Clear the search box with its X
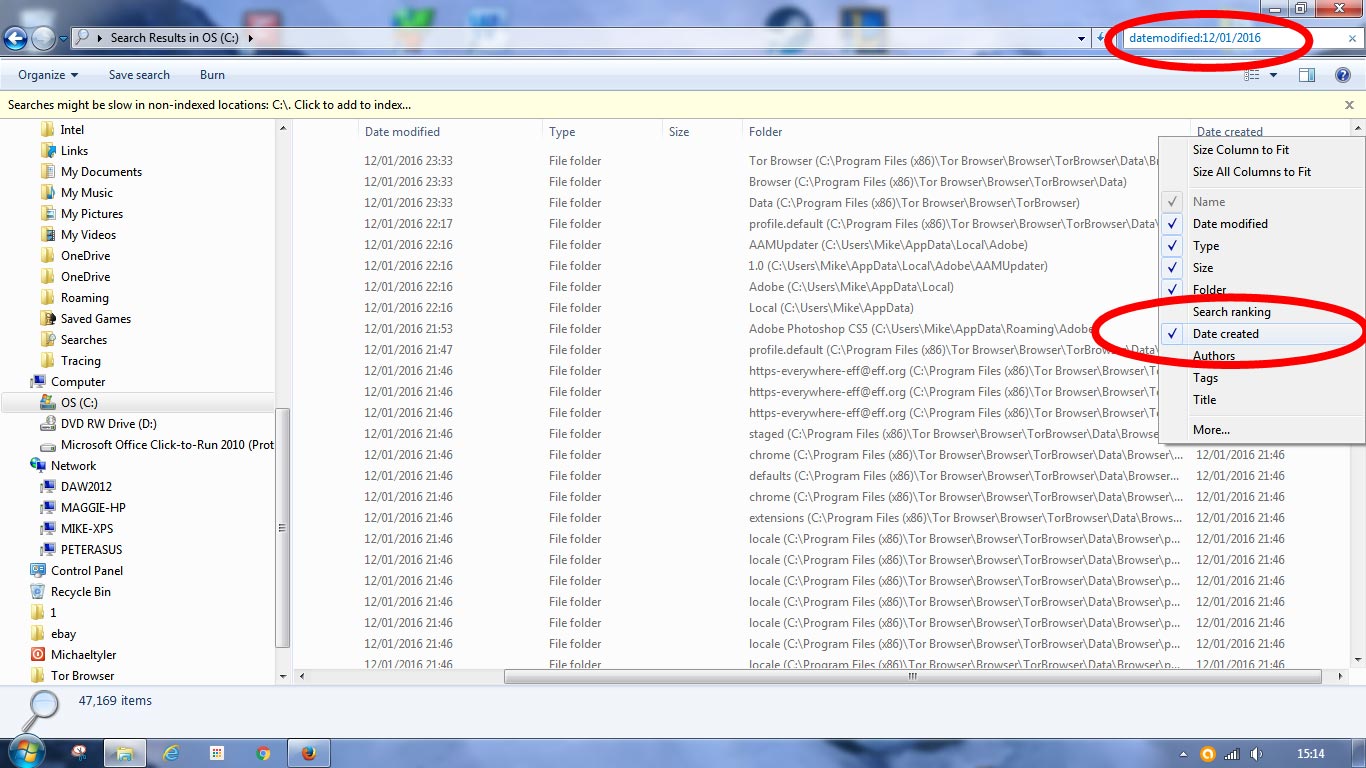 [x=1352, y=38]
